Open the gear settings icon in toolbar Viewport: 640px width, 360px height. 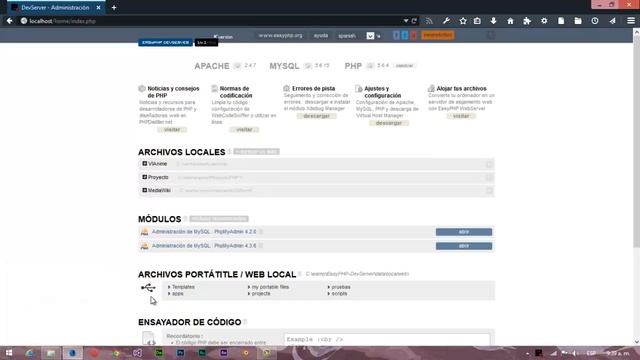pyautogui.click(x=544, y=21)
